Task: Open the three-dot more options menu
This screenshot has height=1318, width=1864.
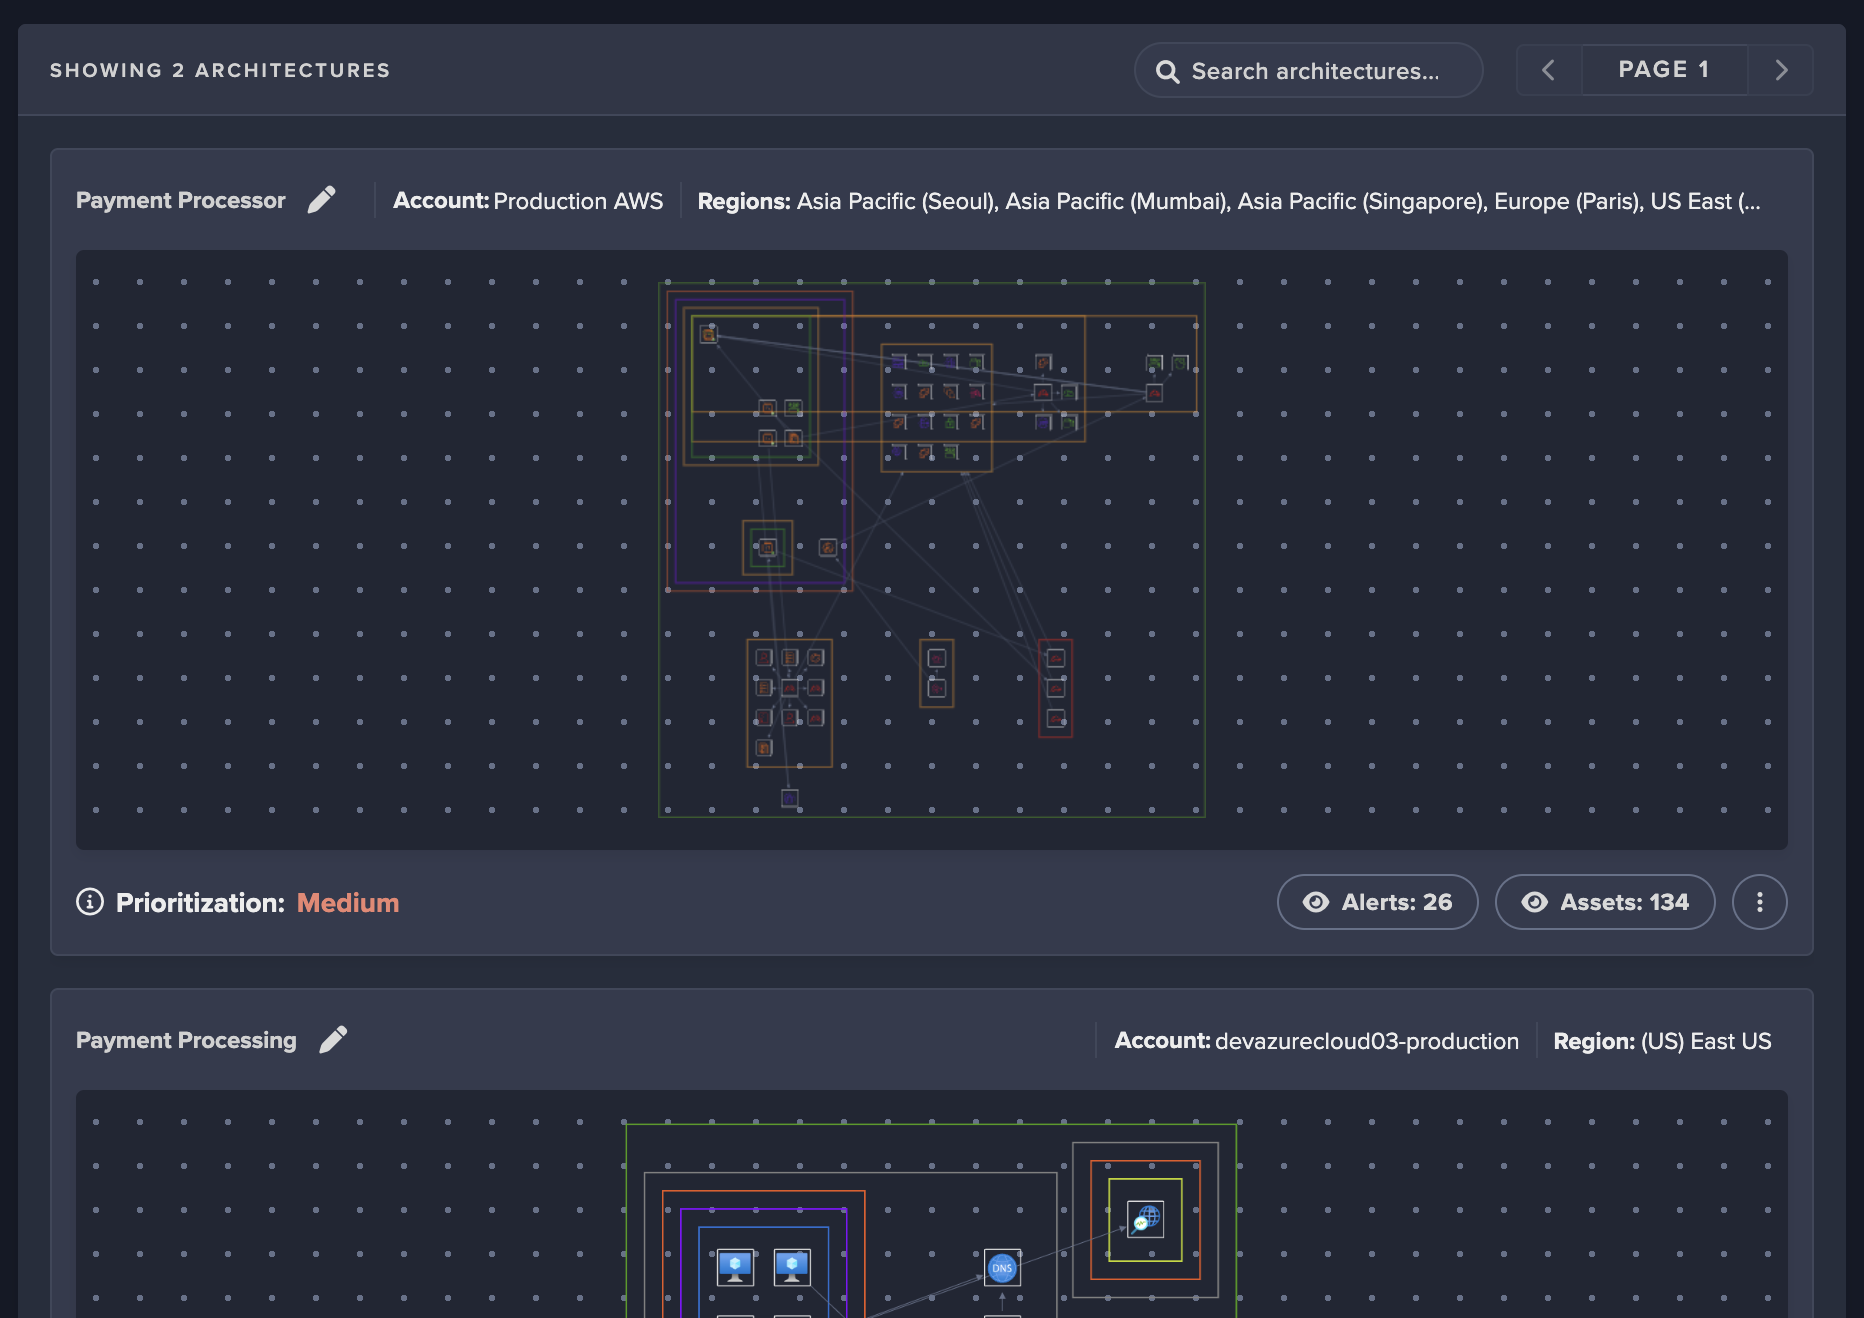Action: coord(1760,902)
